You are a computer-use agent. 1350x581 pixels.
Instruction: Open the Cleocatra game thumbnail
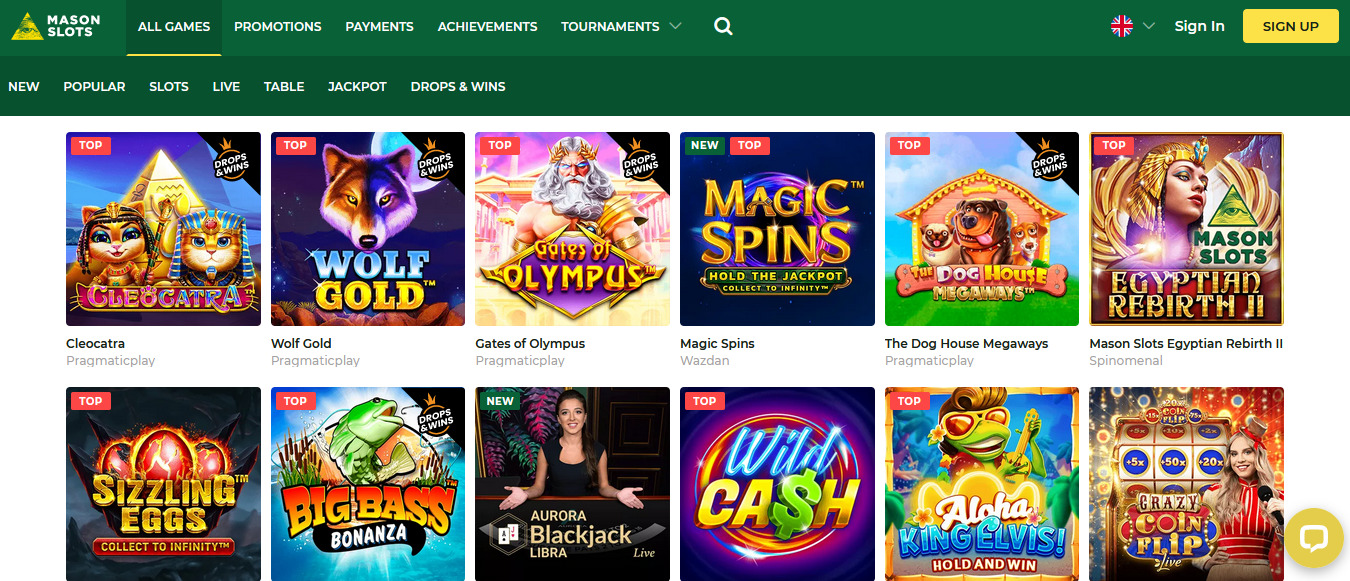tap(163, 229)
